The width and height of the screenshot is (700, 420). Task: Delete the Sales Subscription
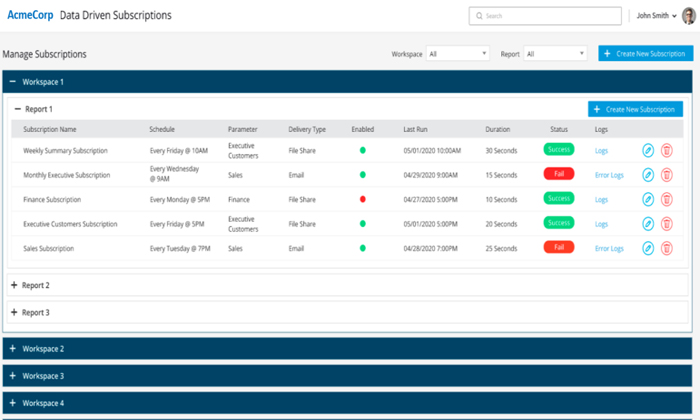(x=667, y=248)
